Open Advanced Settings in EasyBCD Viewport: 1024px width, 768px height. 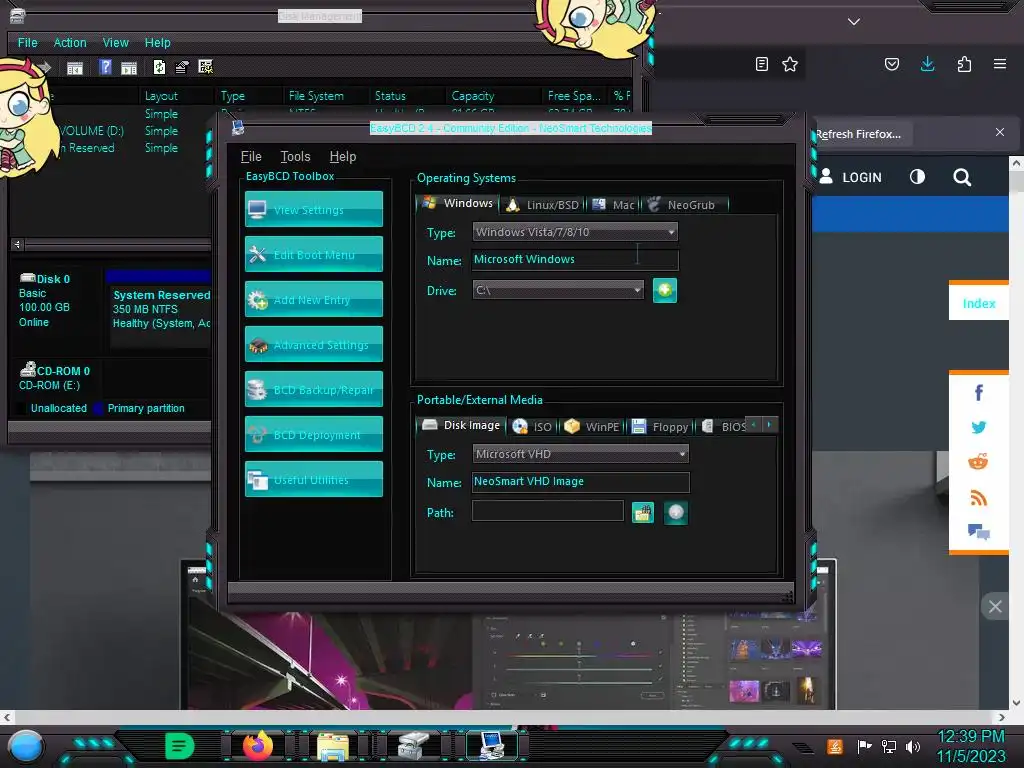click(313, 344)
